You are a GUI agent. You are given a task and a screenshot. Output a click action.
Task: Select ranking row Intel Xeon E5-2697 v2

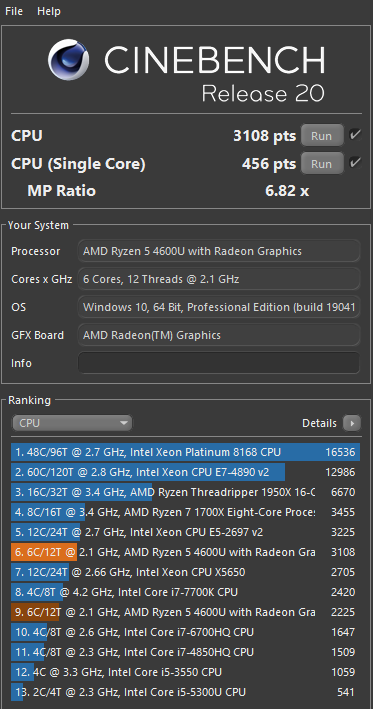click(185, 532)
